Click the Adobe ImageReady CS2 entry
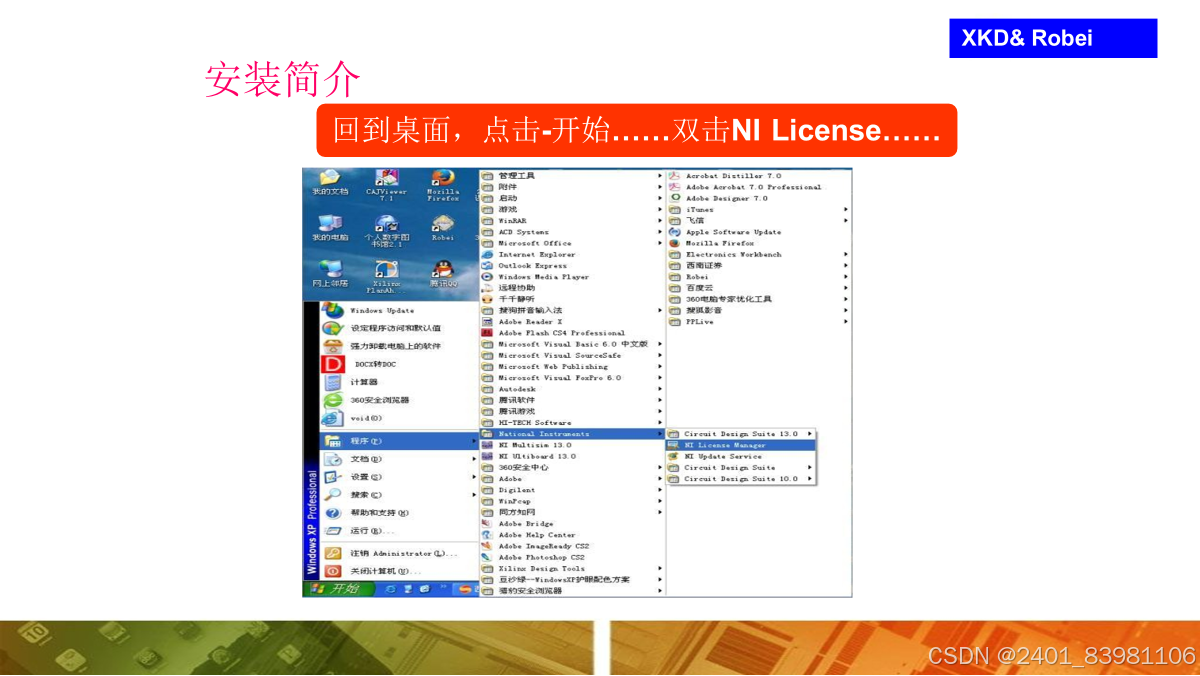Image resolution: width=1200 pixels, height=676 pixels. pos(573,546)
